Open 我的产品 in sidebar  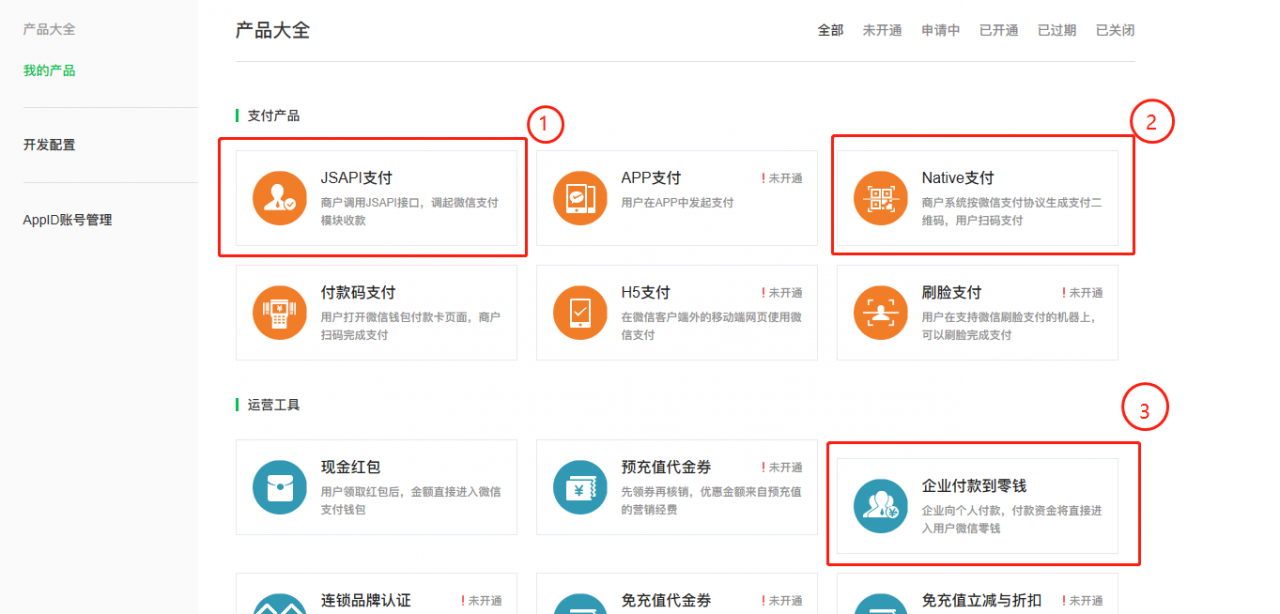click(x=49, y=70)
